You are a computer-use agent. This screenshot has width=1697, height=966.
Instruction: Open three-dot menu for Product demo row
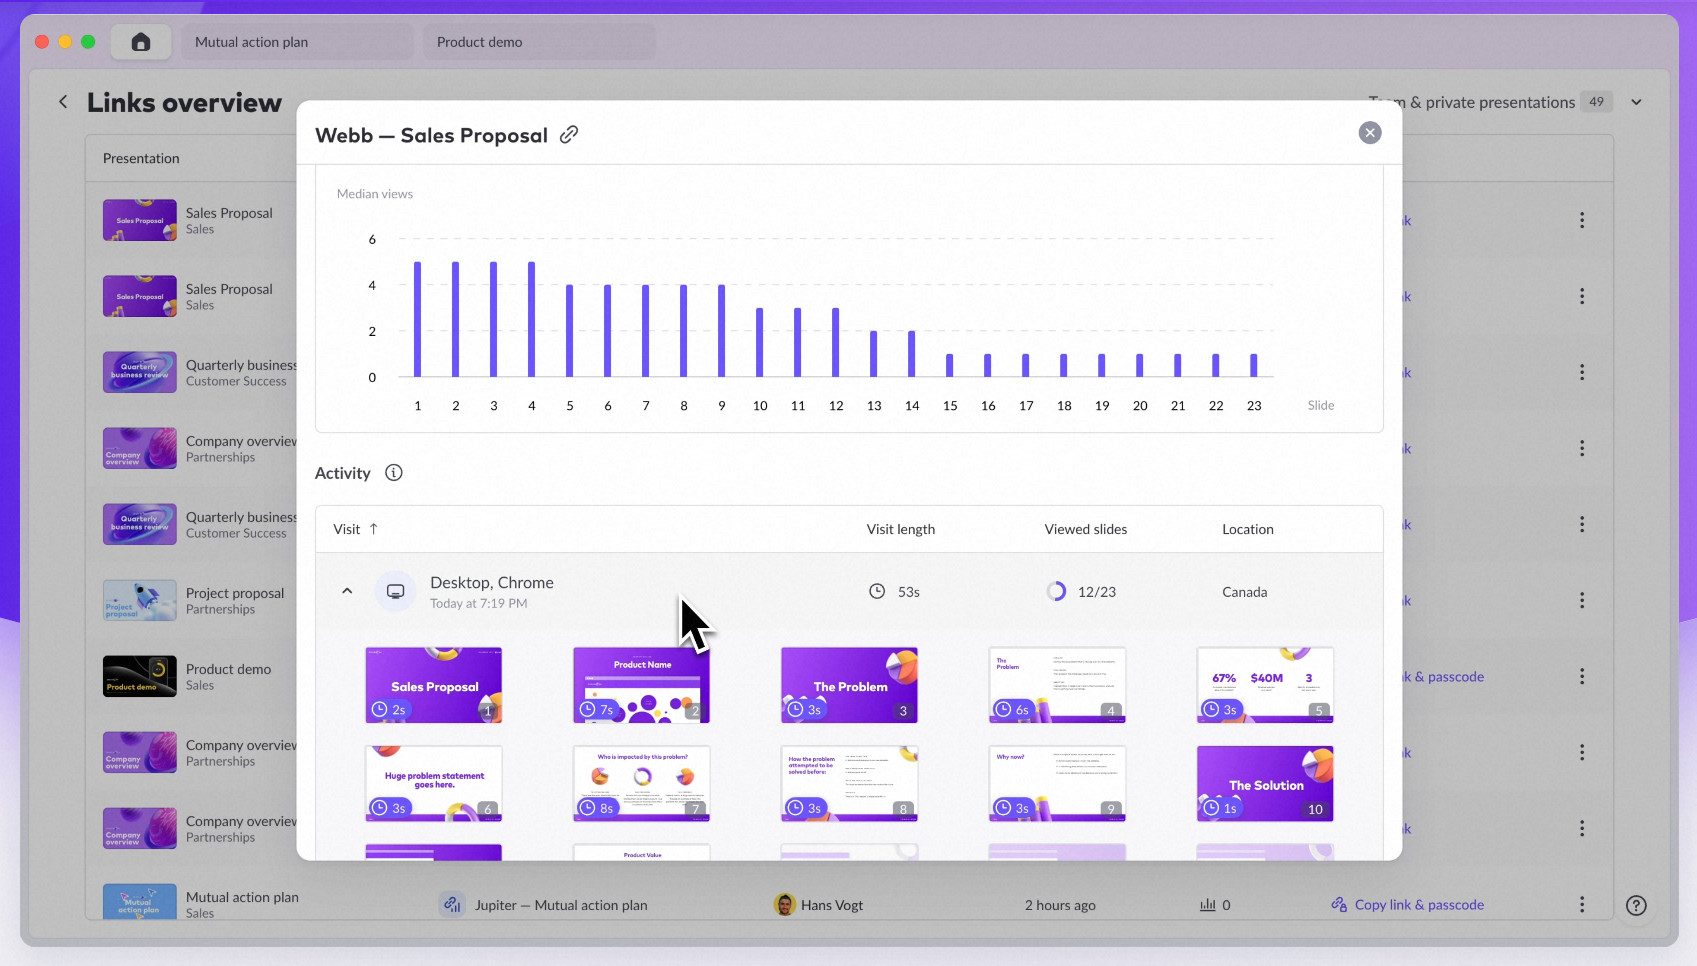(1581, 677)
